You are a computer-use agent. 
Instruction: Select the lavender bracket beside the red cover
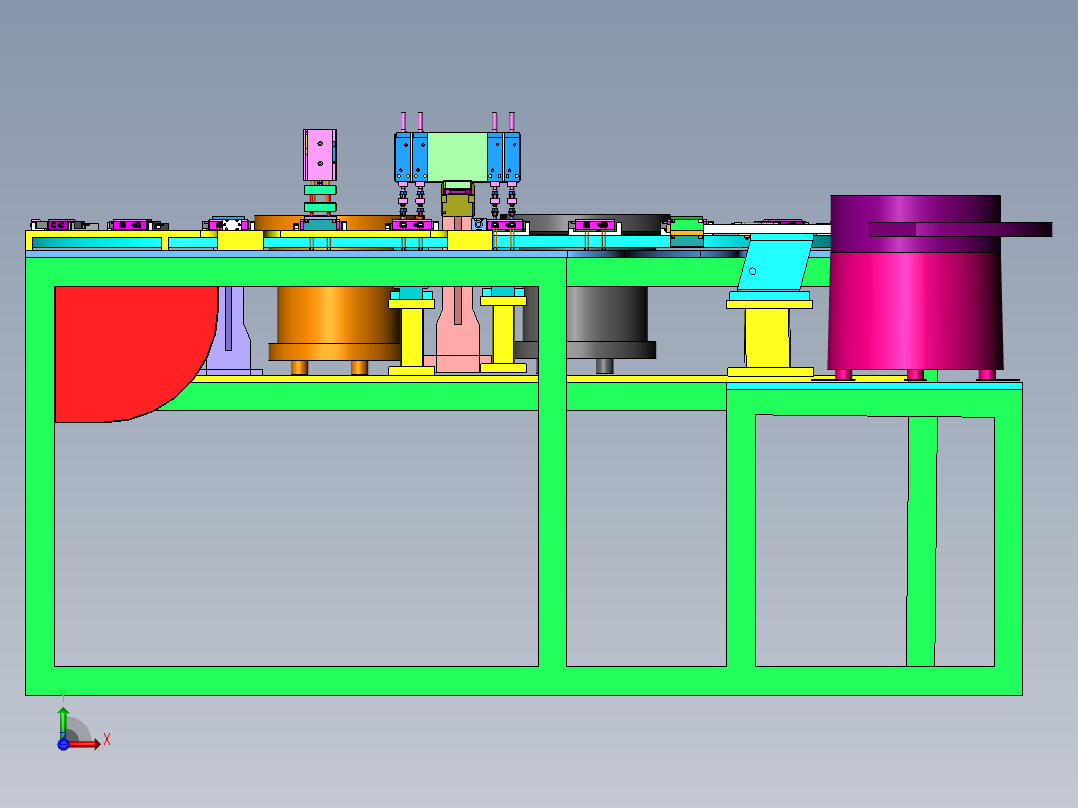click(x=234, y=330)
